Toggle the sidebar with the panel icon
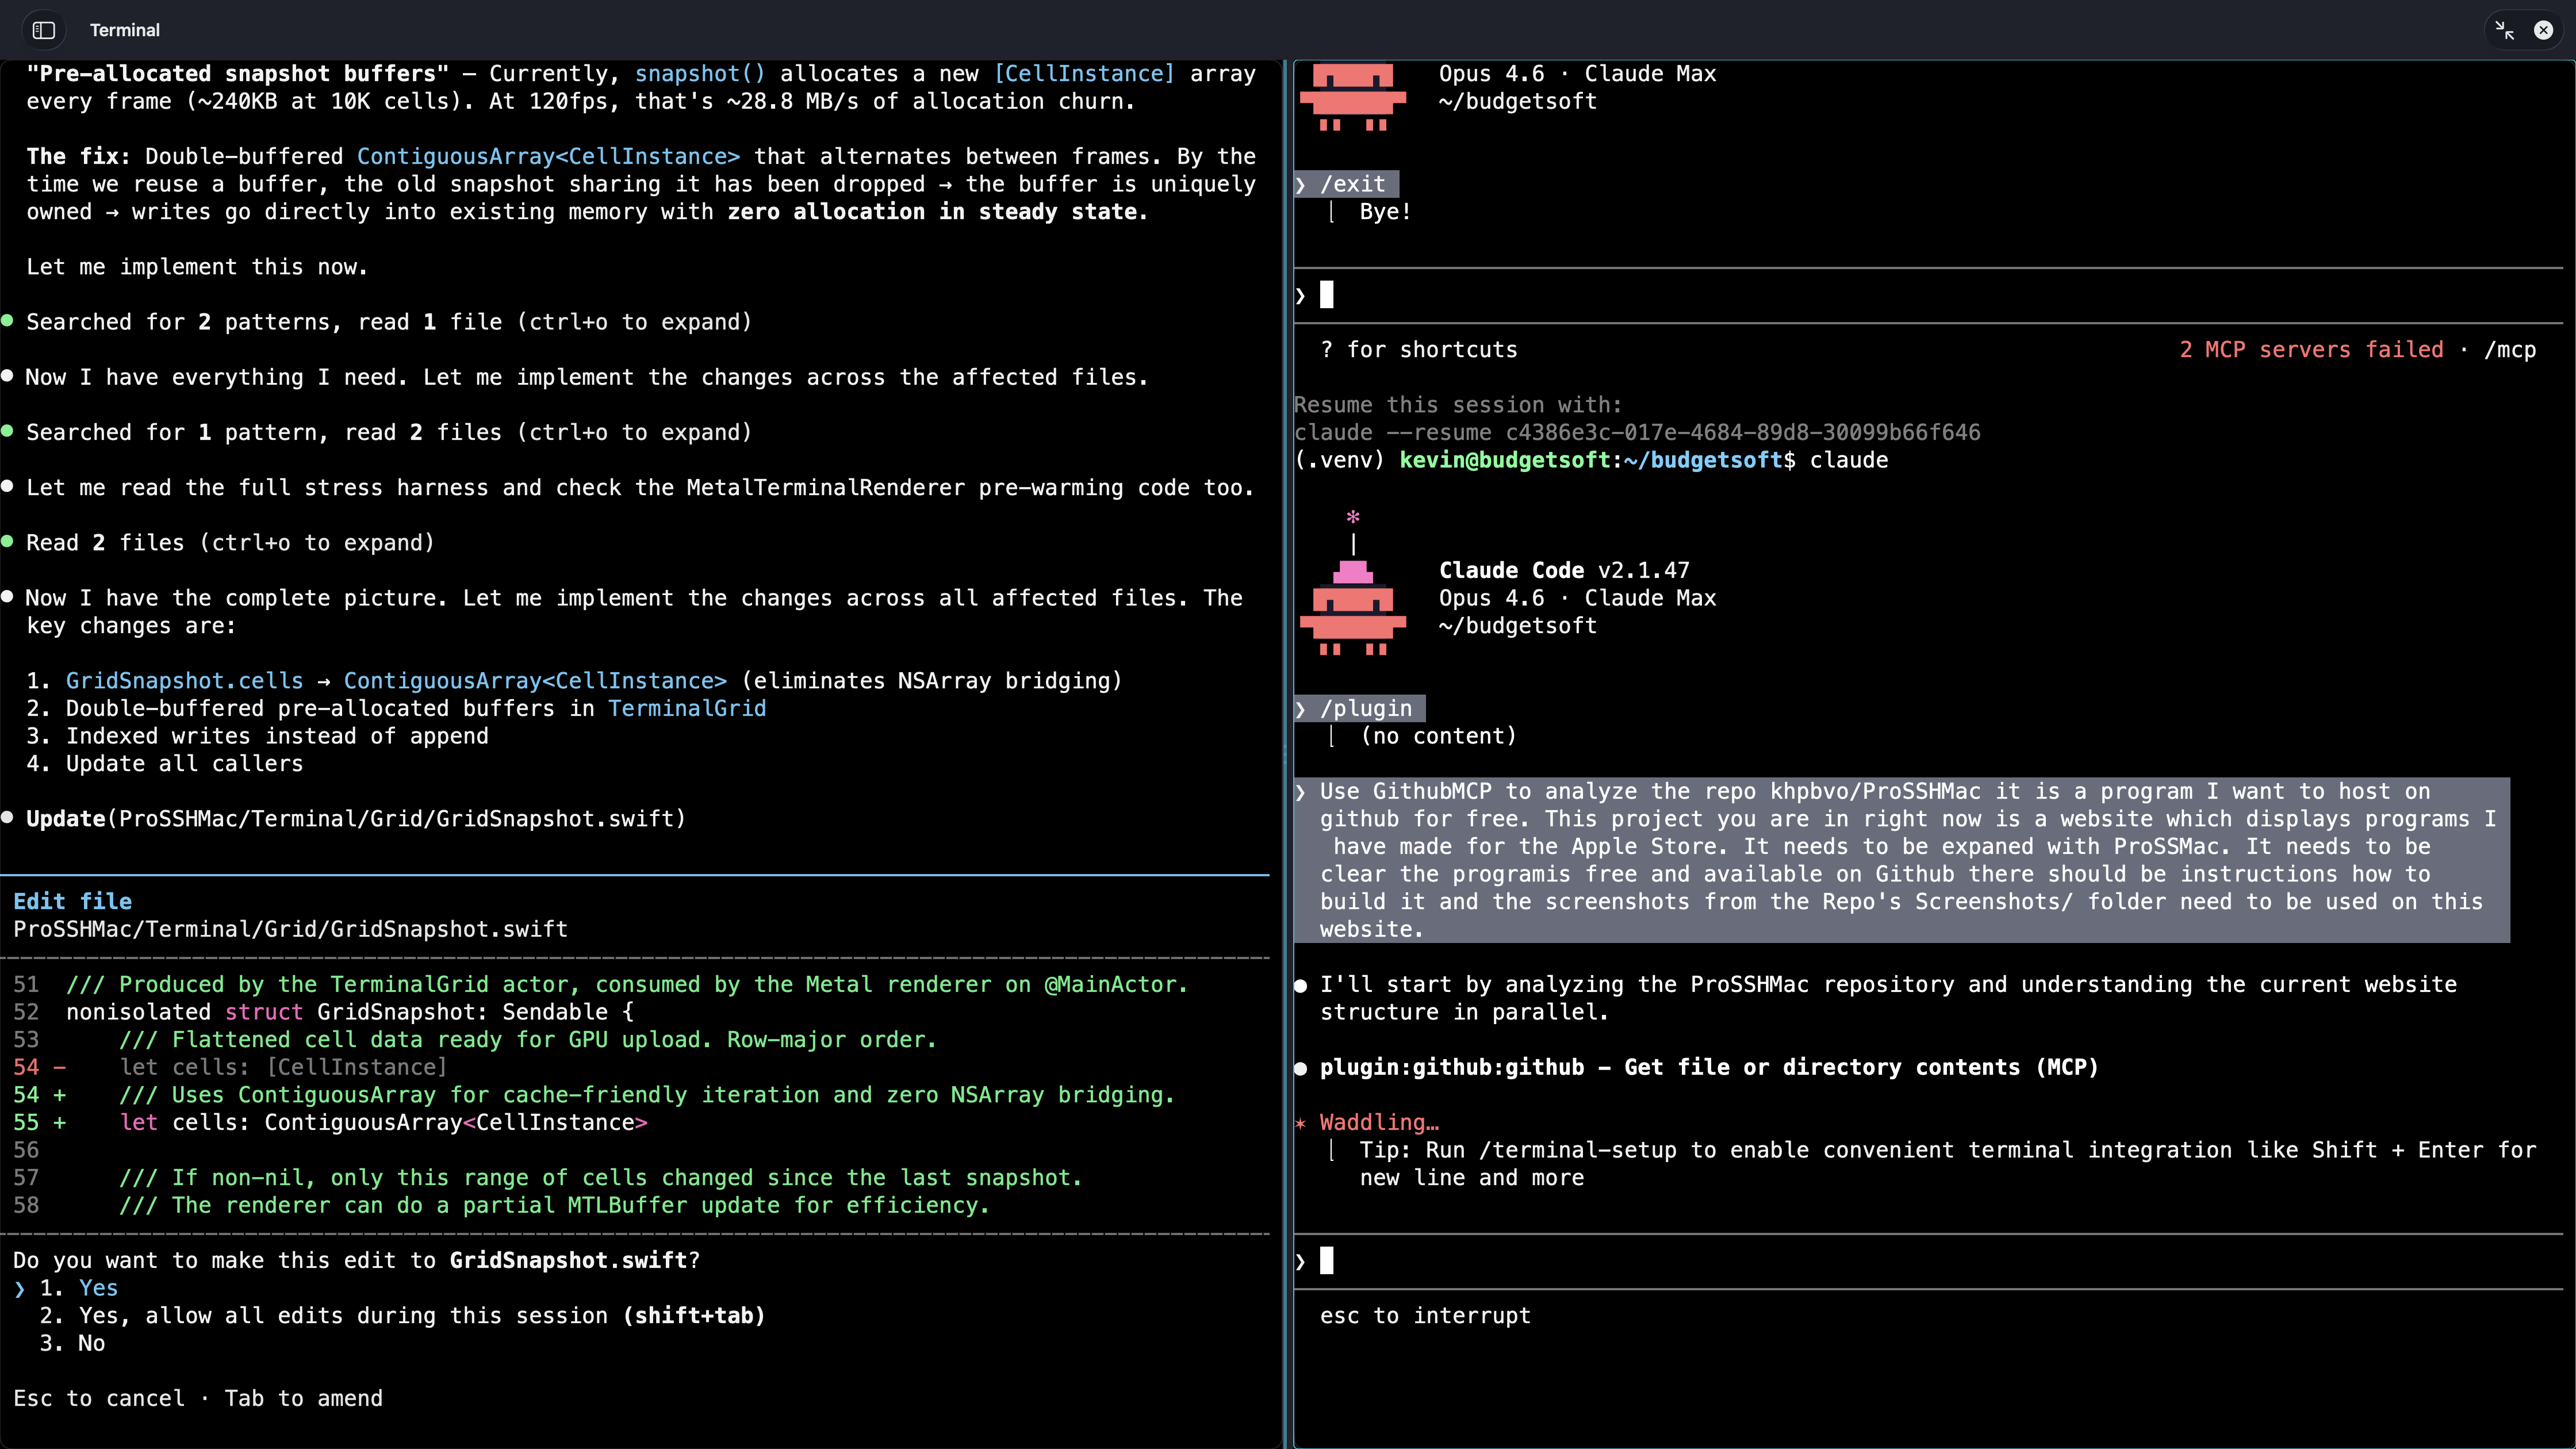 click(x=43, y=30)
